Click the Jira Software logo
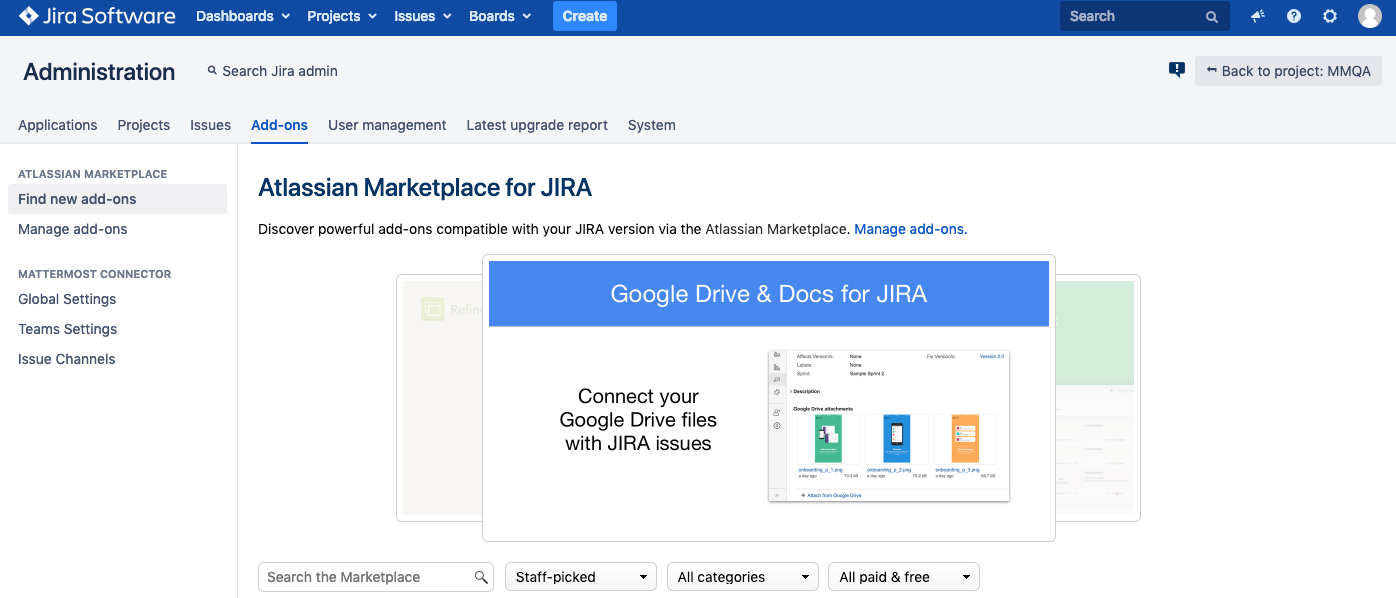1396x598 pixels. tap(97, 16)
